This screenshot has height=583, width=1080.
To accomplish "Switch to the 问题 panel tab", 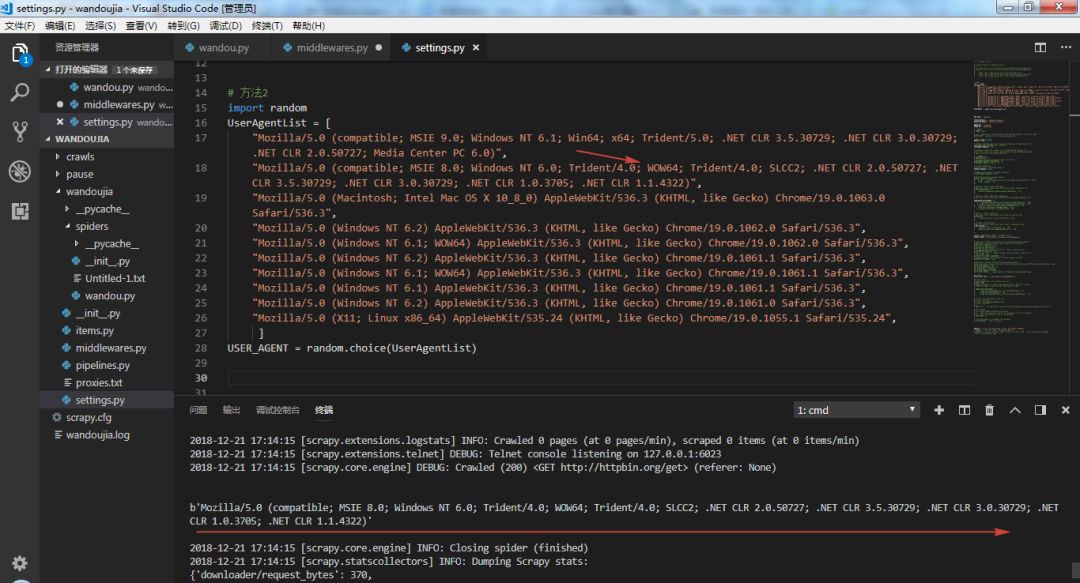I will (198, 410).
